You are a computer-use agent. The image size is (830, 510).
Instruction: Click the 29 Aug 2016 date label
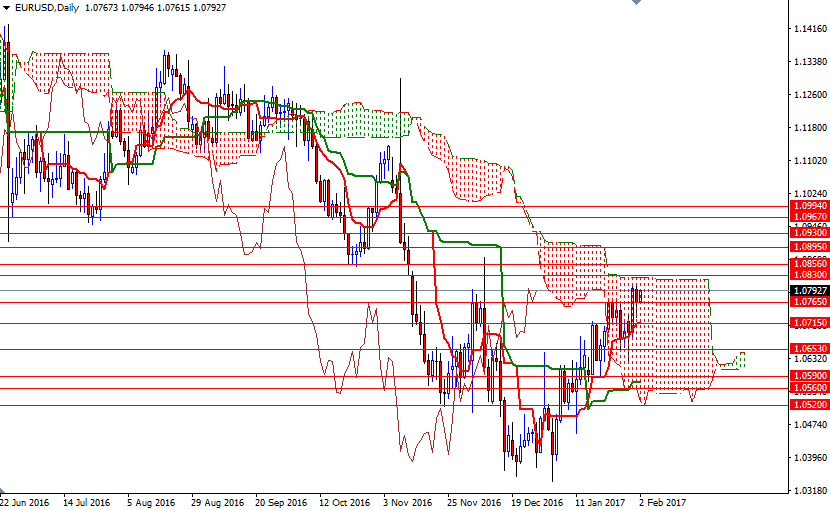click(218, 502)
